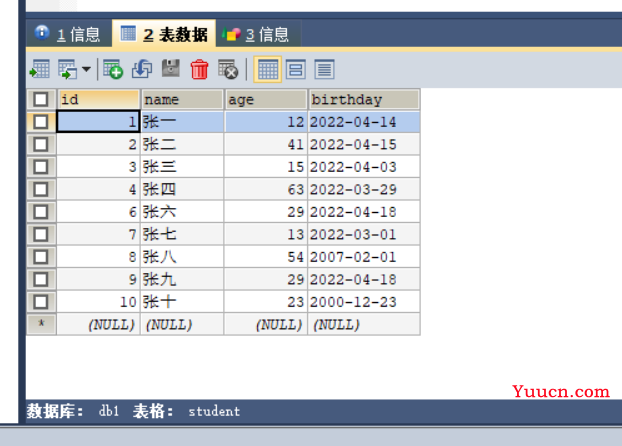Check the row checkbox for 张三
Viewport: 622px width, 446px height.
(41, 167)
